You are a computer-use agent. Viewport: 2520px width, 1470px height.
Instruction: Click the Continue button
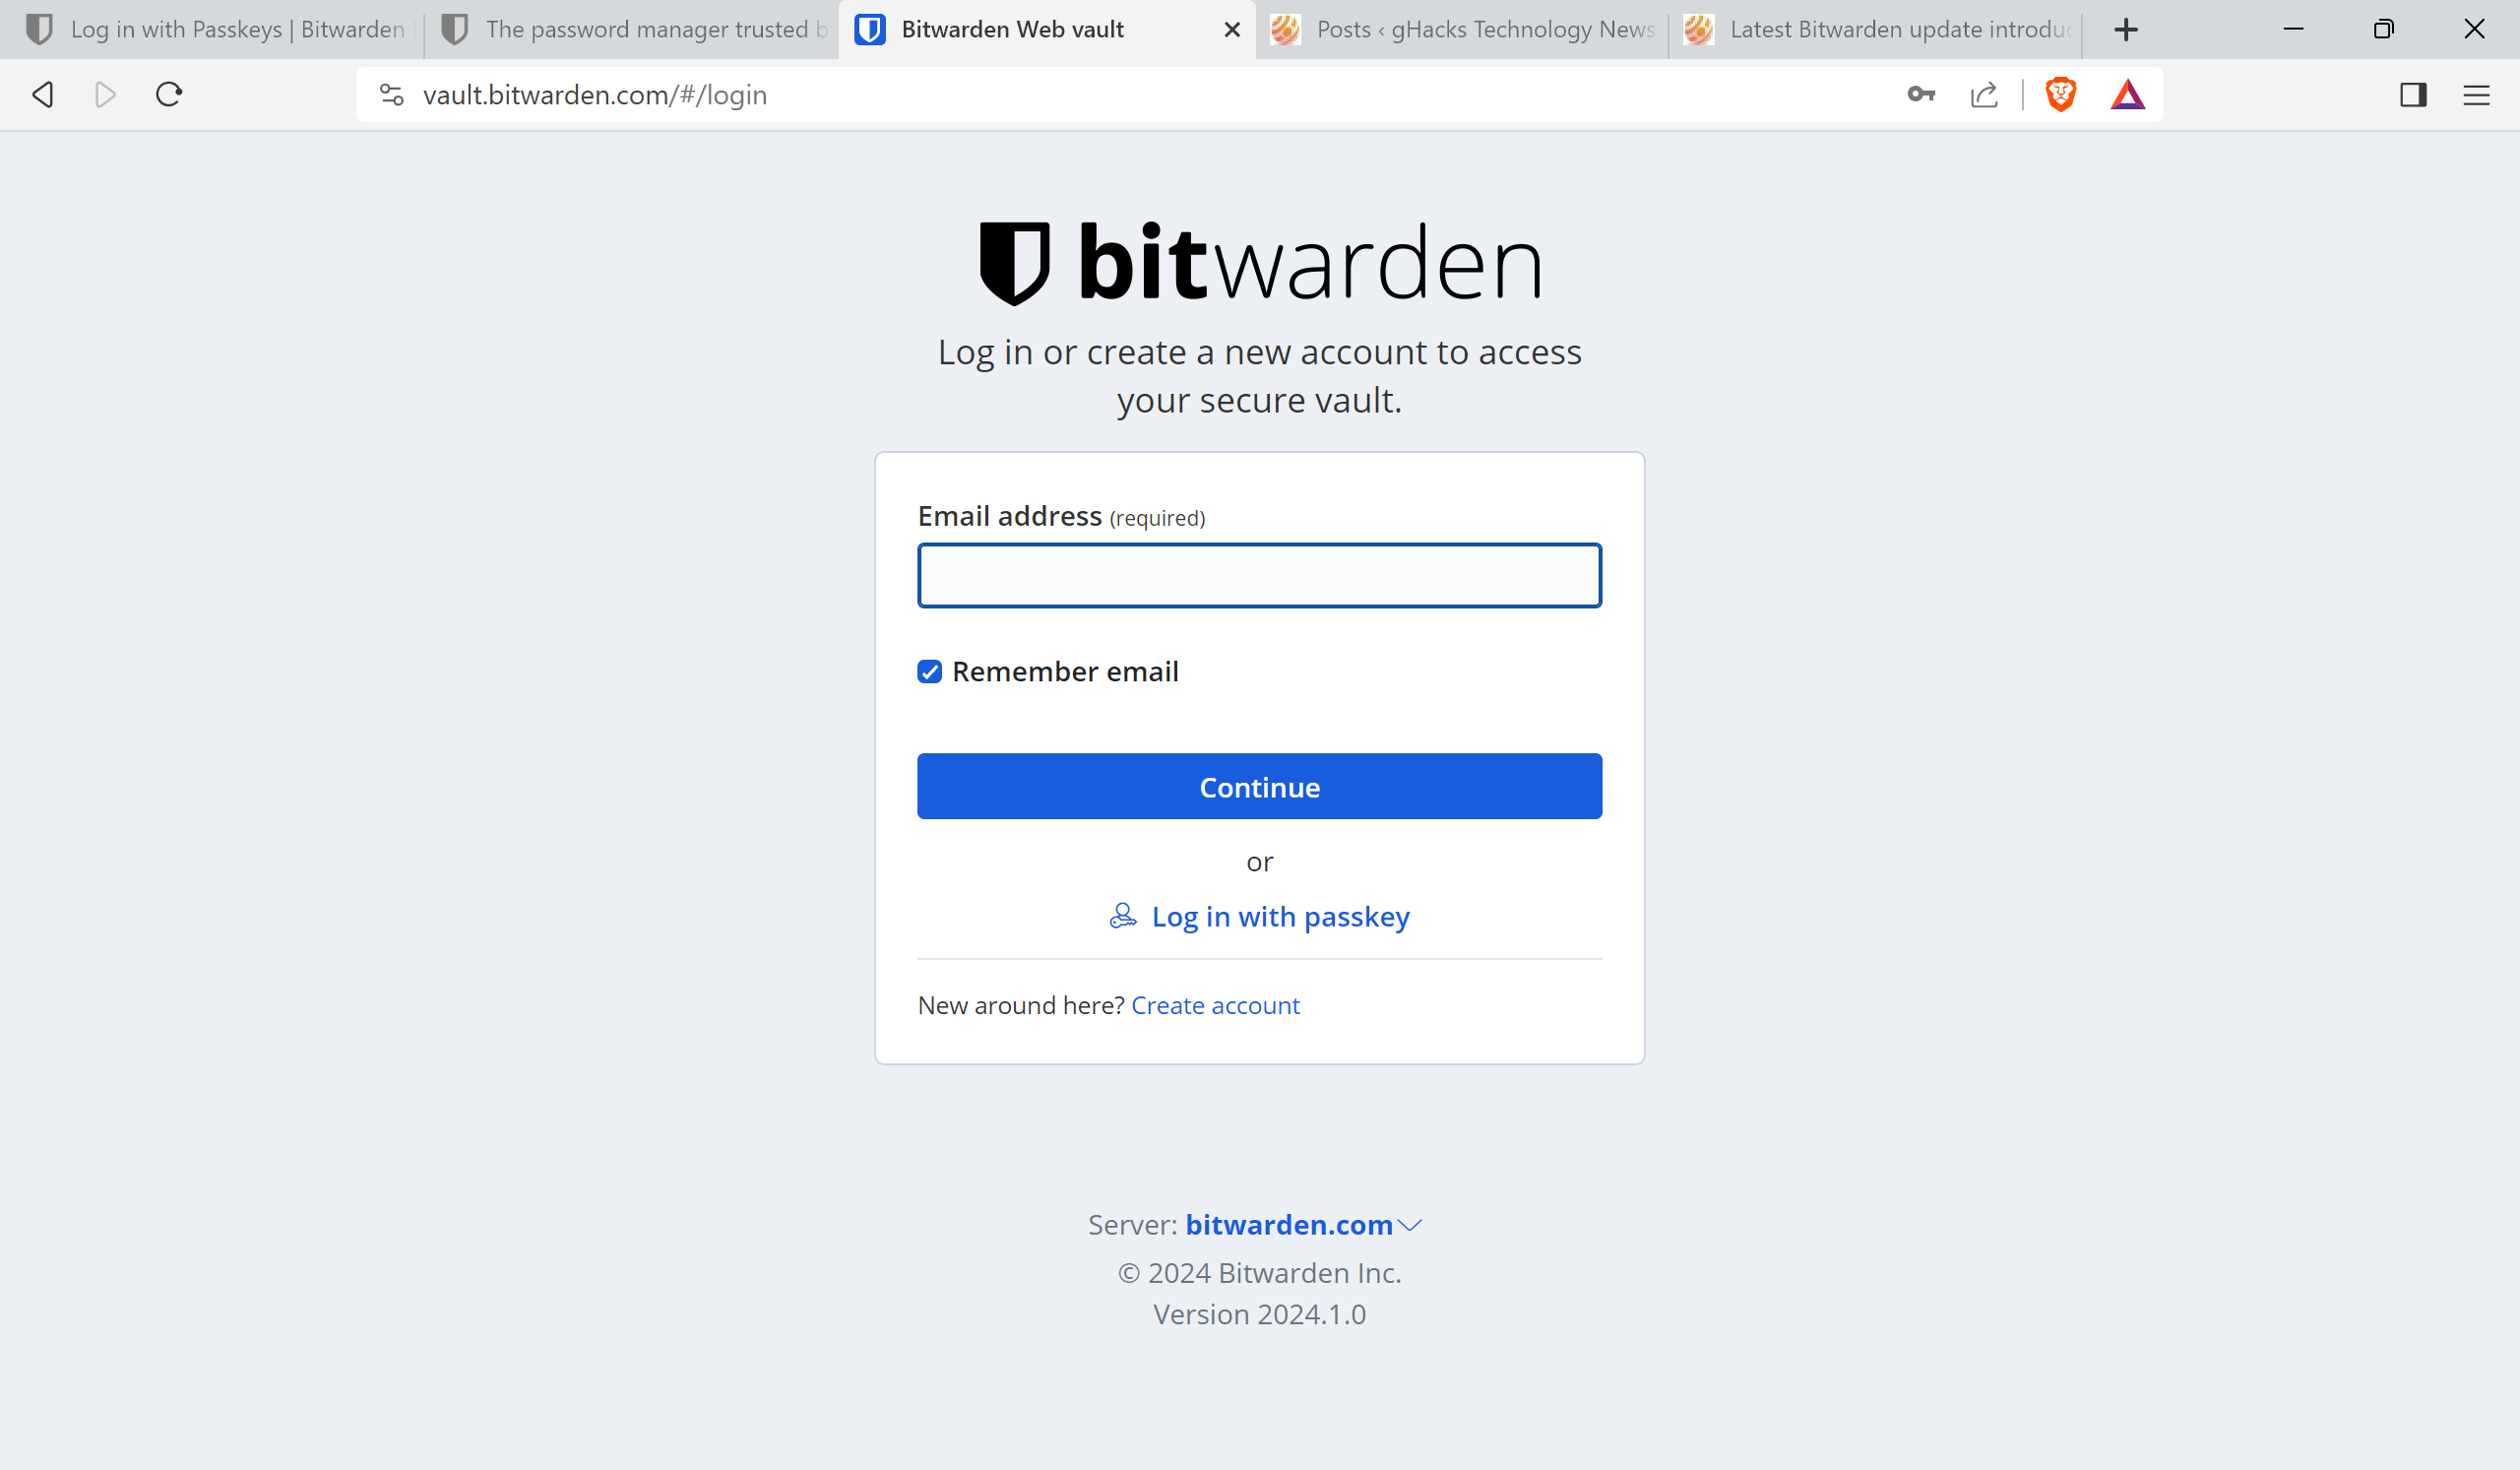click(1259, 786)
